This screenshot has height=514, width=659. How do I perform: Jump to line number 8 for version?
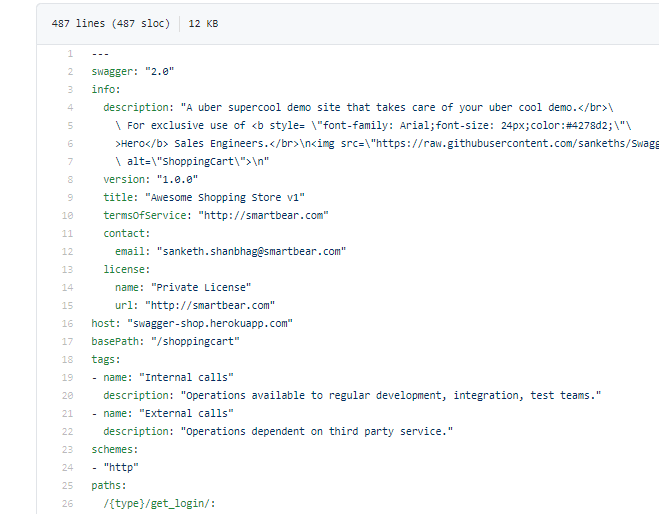[x=69, y=180]
